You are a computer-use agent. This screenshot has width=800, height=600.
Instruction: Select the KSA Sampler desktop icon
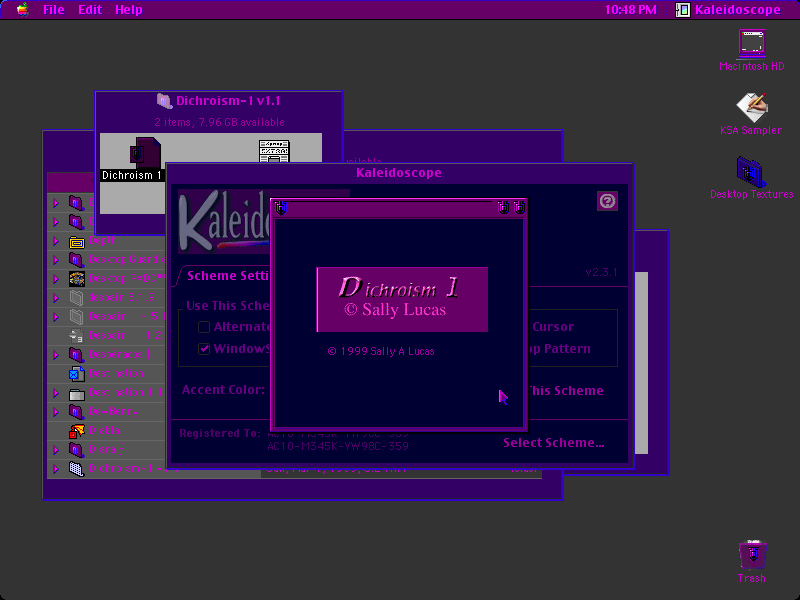pos(752,107)
